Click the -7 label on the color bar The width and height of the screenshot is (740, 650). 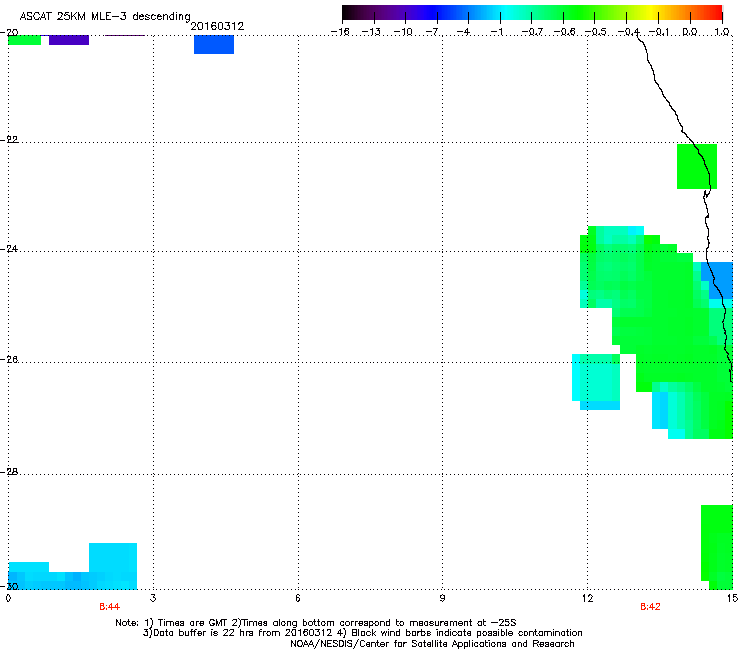point(432,32)
